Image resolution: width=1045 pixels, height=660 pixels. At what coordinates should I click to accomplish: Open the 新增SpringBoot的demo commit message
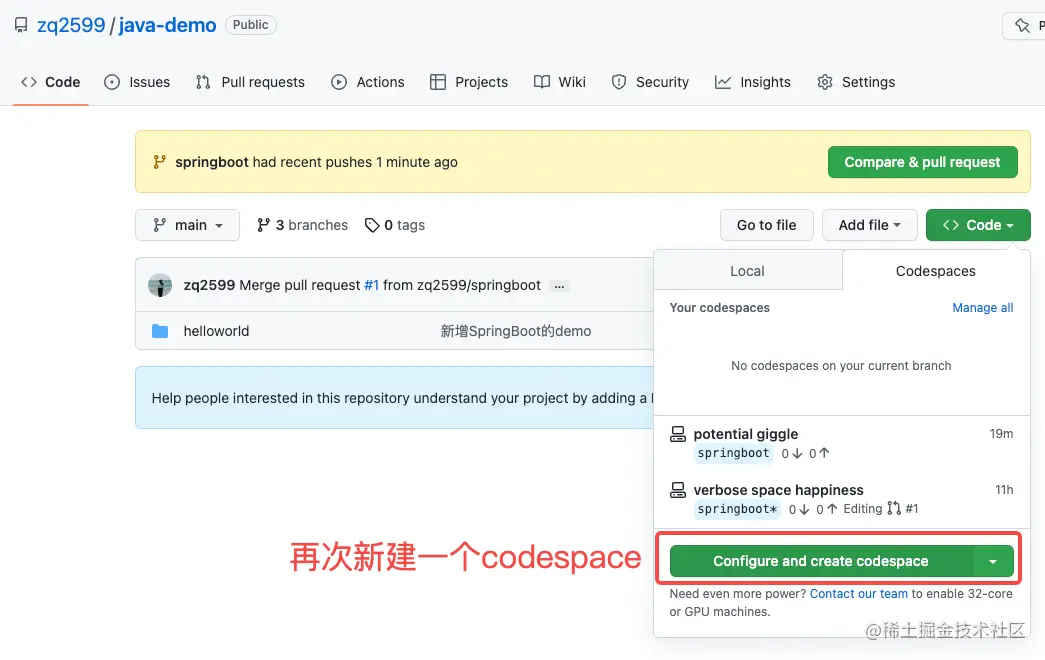click(516, 331)
